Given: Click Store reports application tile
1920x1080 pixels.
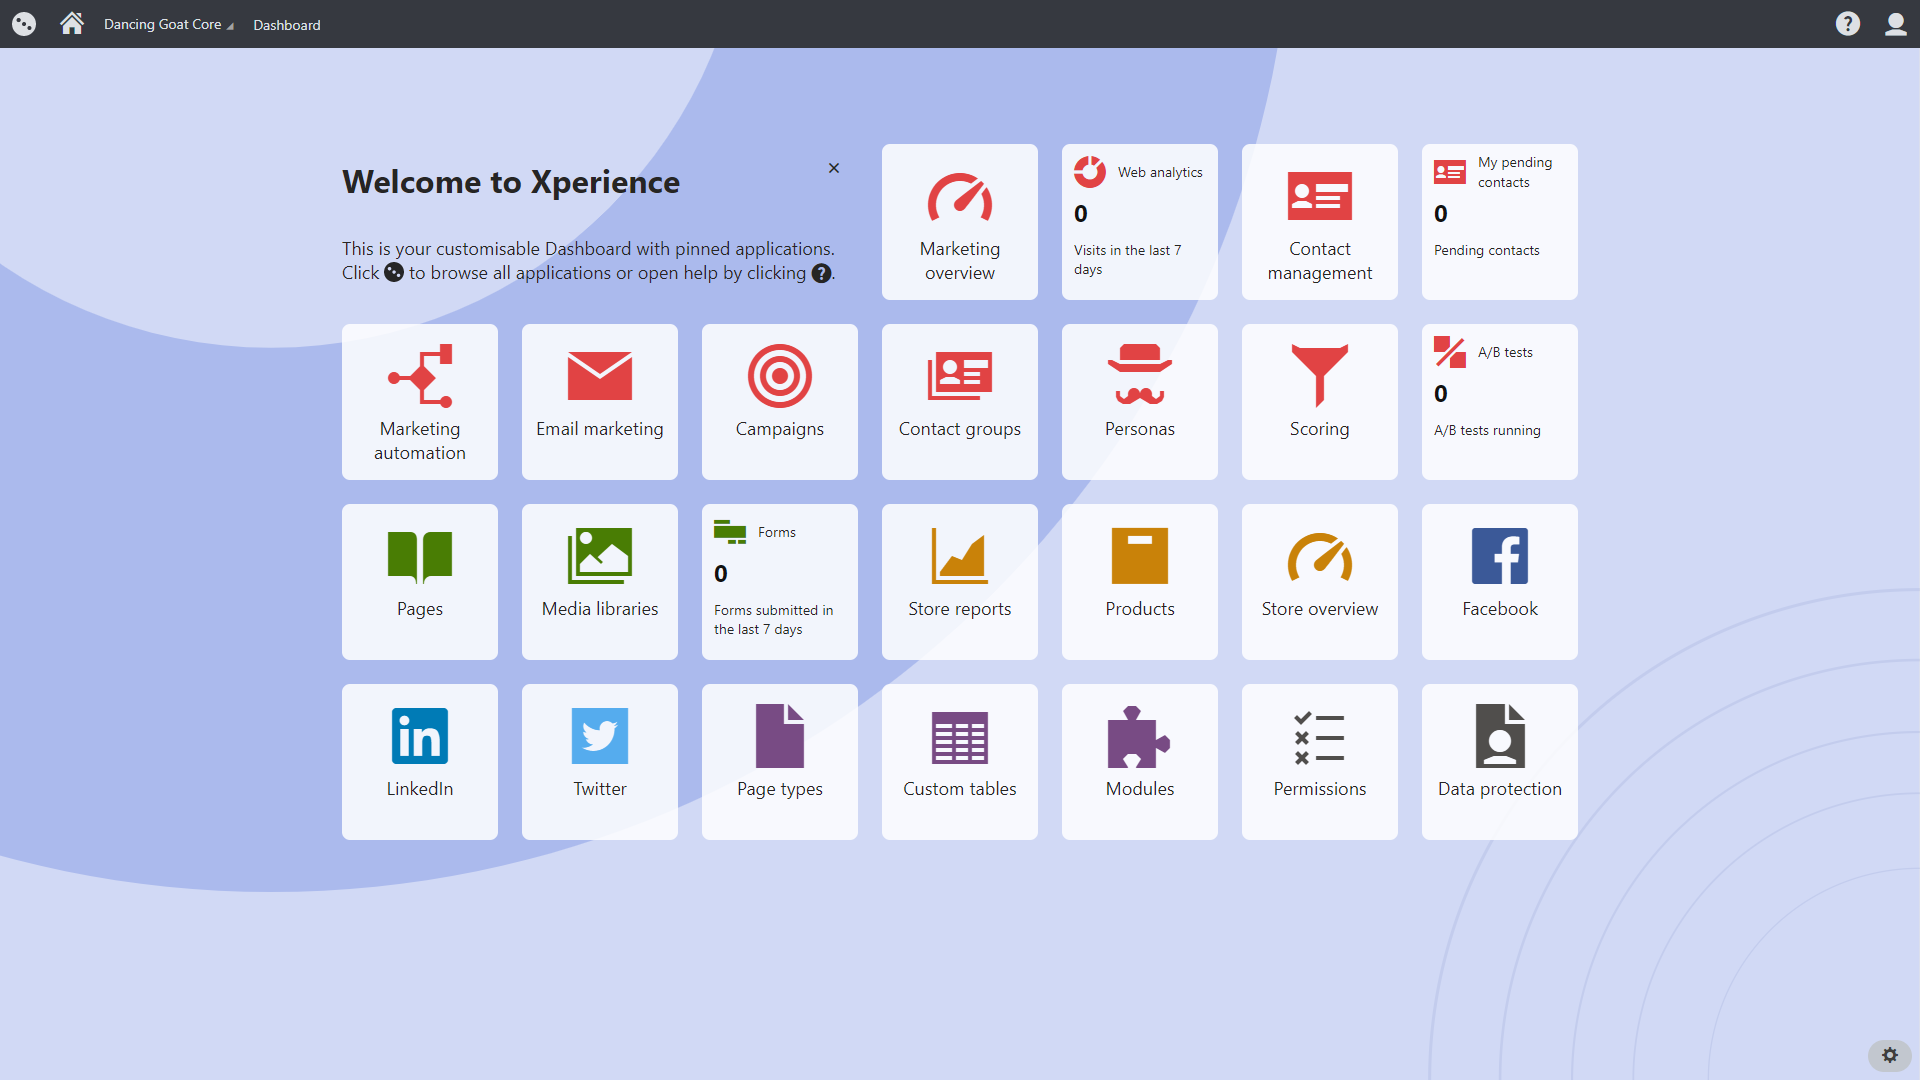Looking at the screenshot, I should click(x=959, y=582).
